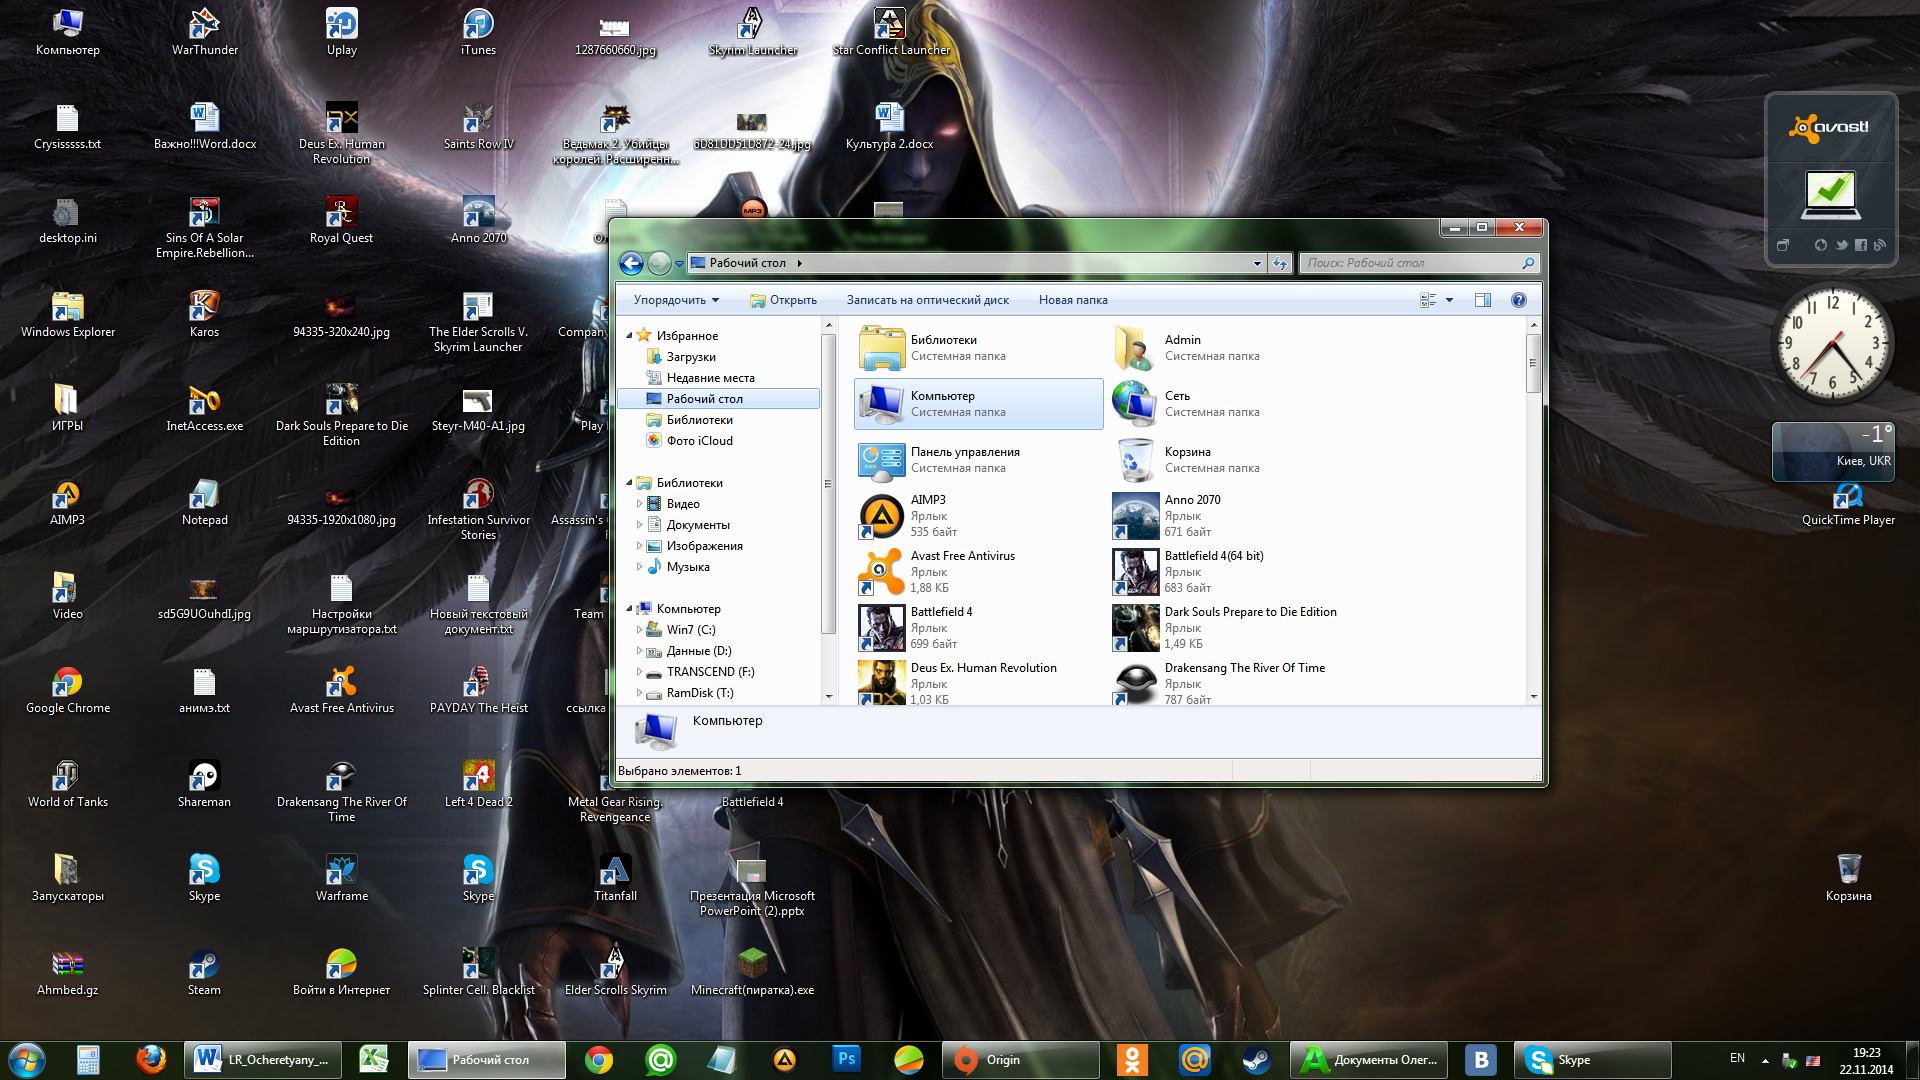This screenshot has width=1920, height=1080.
Task: Select Фото iCloud in navigation pane
Action: click(699, 441)
